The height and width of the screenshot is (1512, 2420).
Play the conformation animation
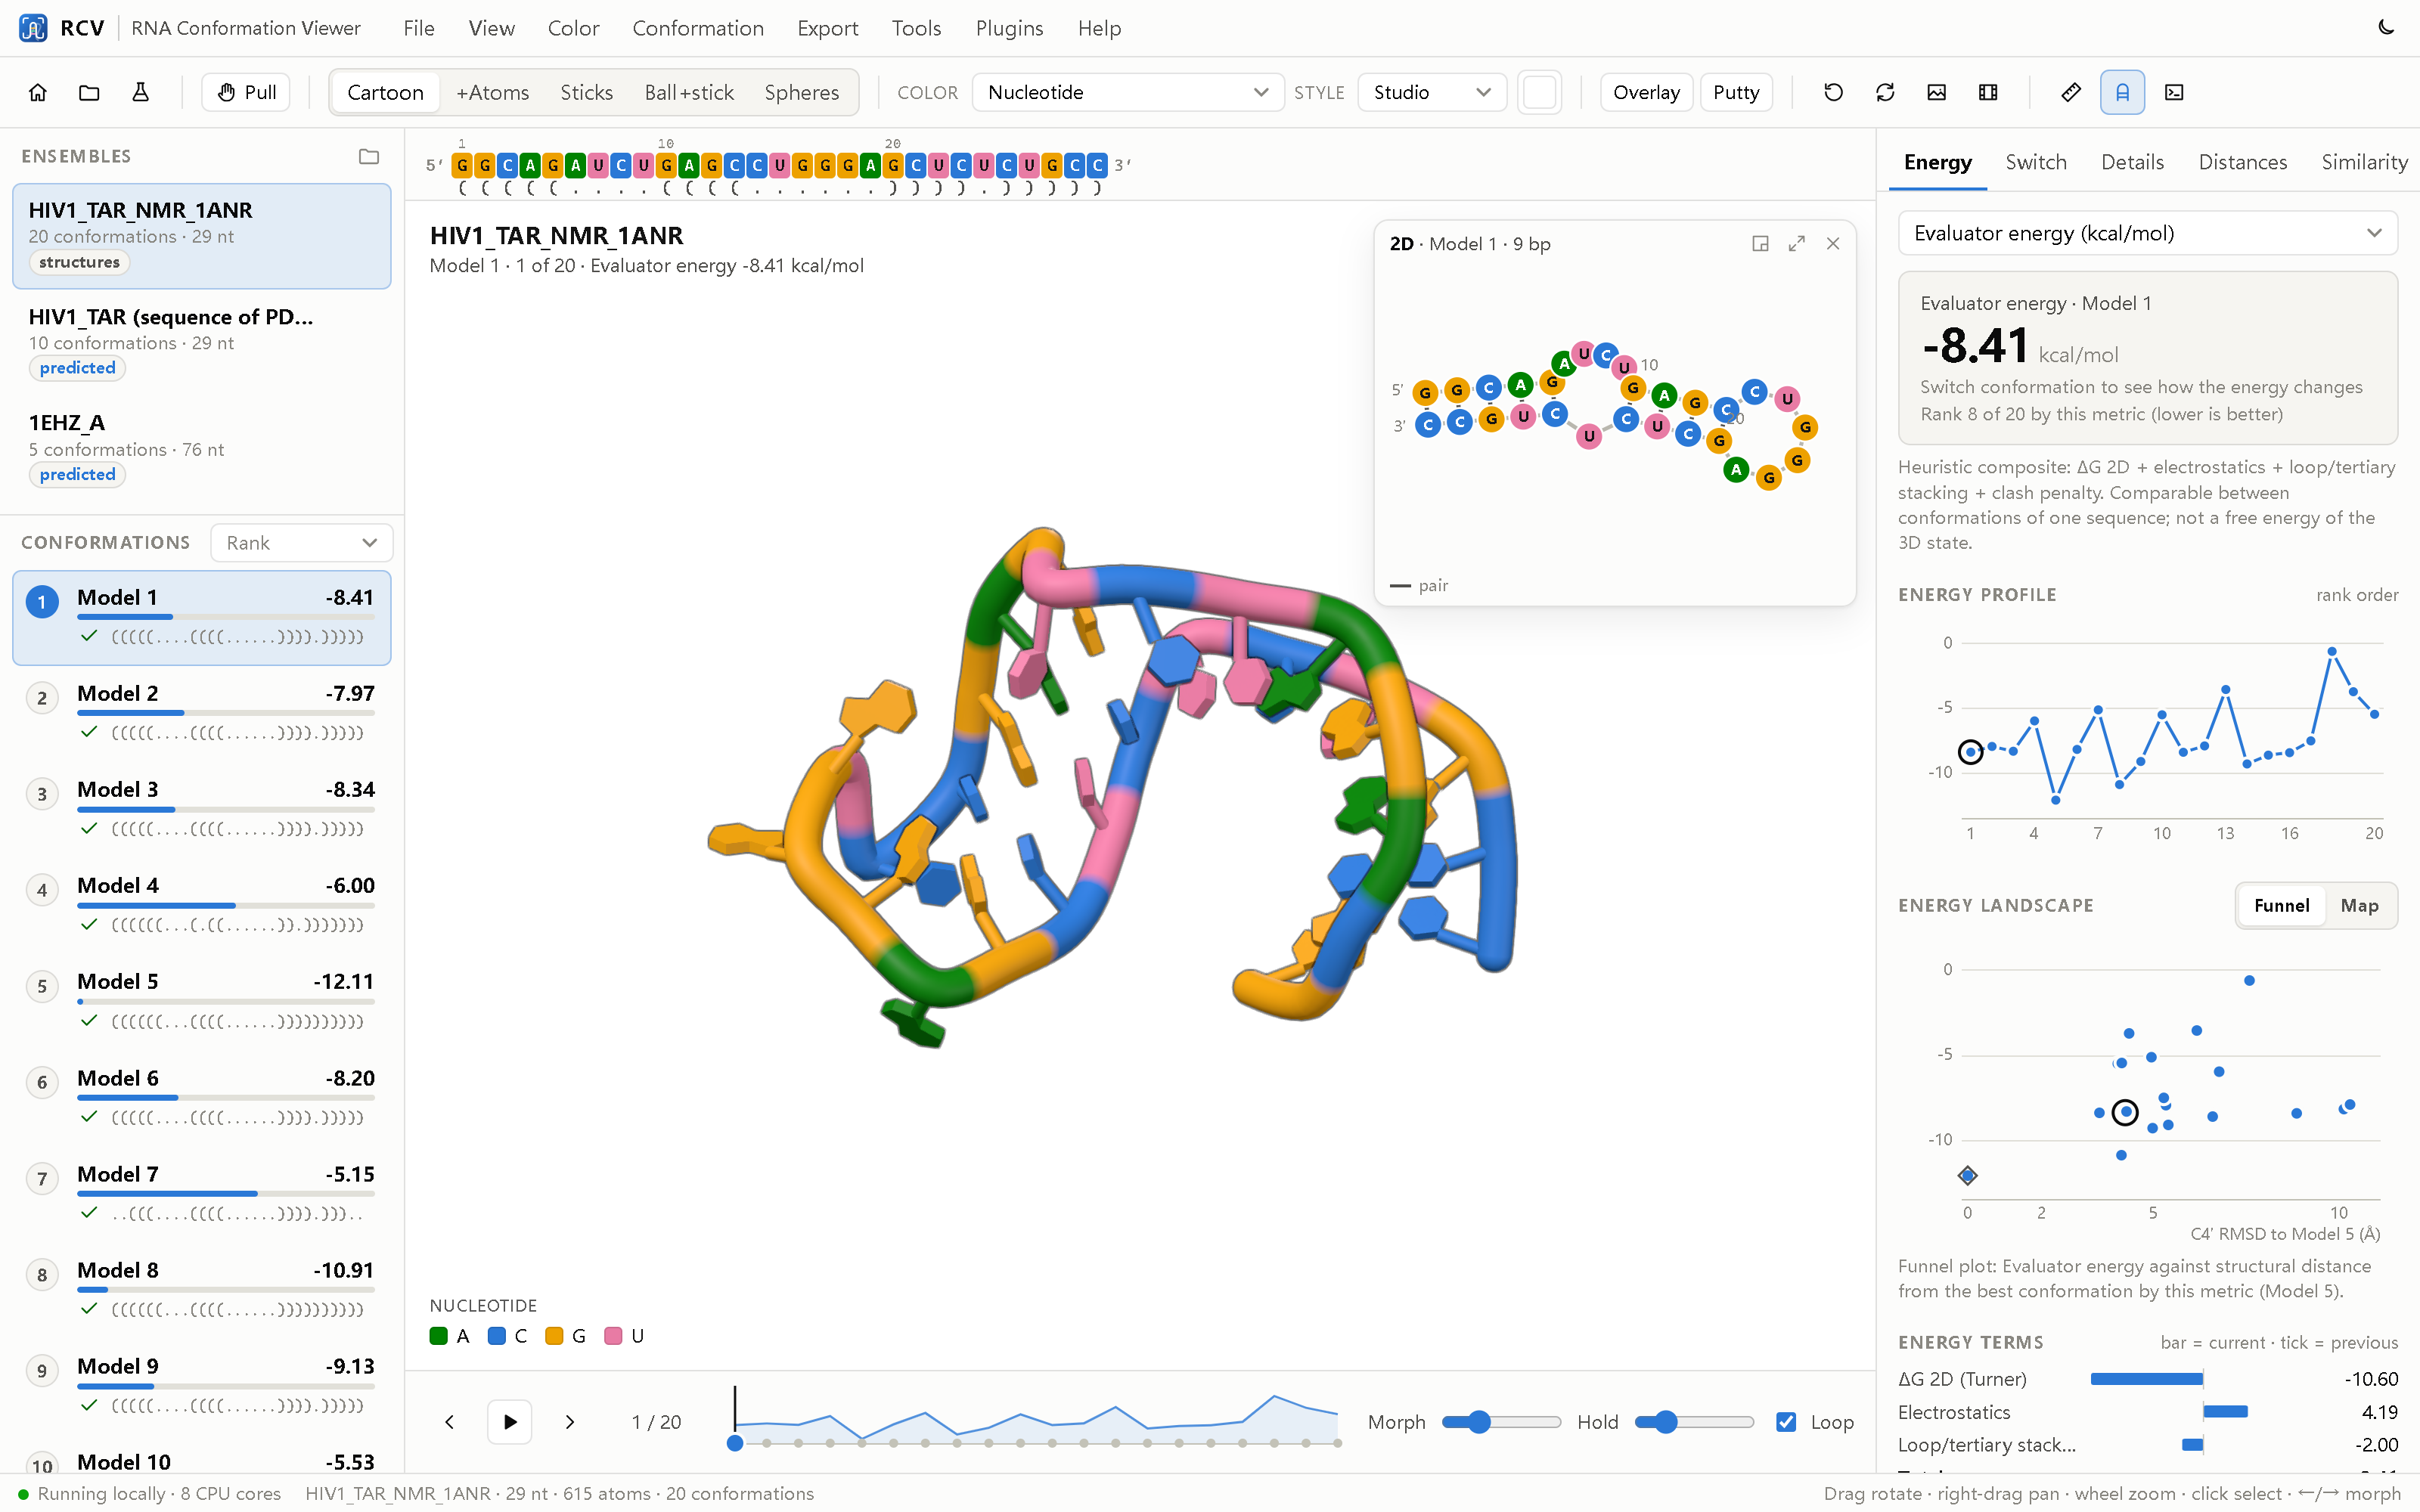click(x=510, y=1422)
